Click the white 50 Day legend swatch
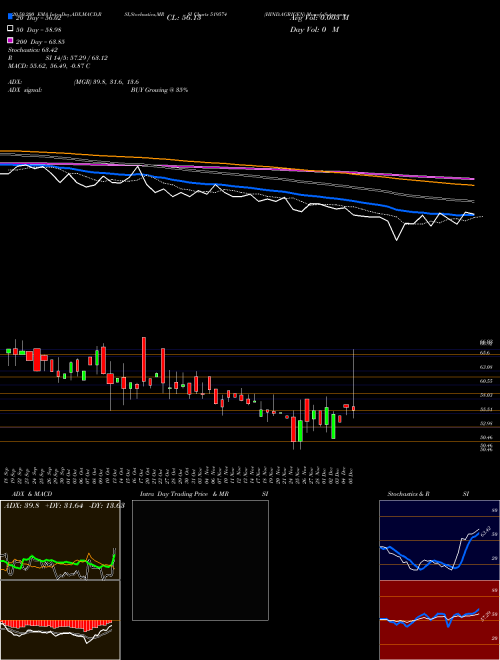 tap(10, 29)
